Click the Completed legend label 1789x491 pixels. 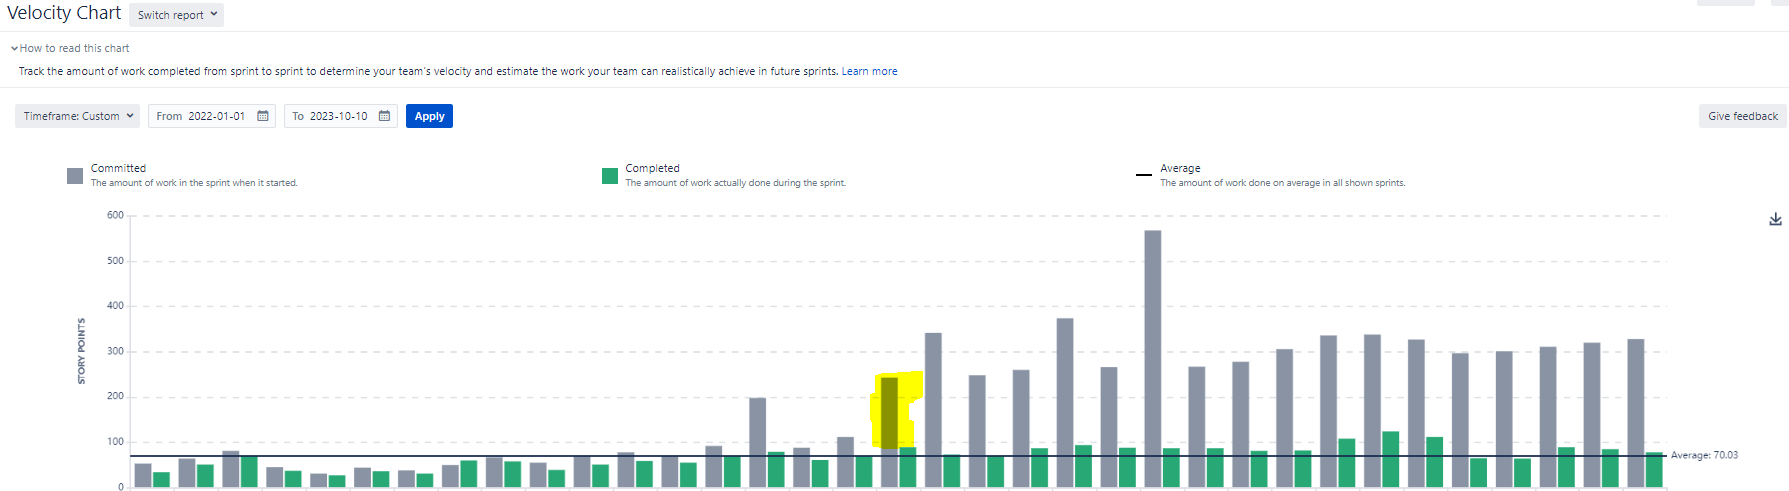(x=652, y=168)
